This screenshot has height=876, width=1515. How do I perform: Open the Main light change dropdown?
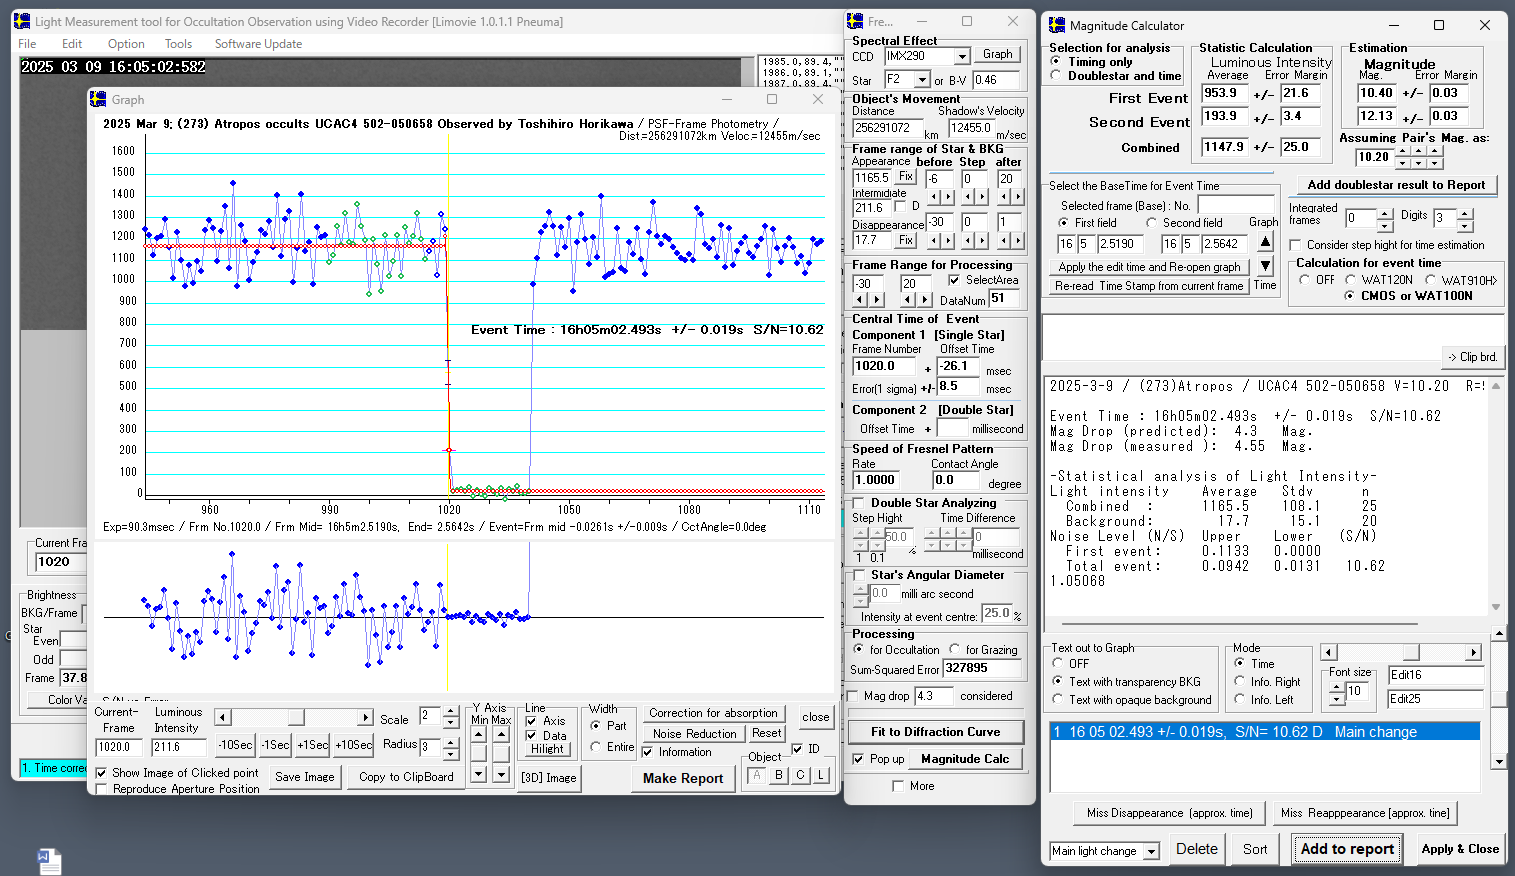1152,851
